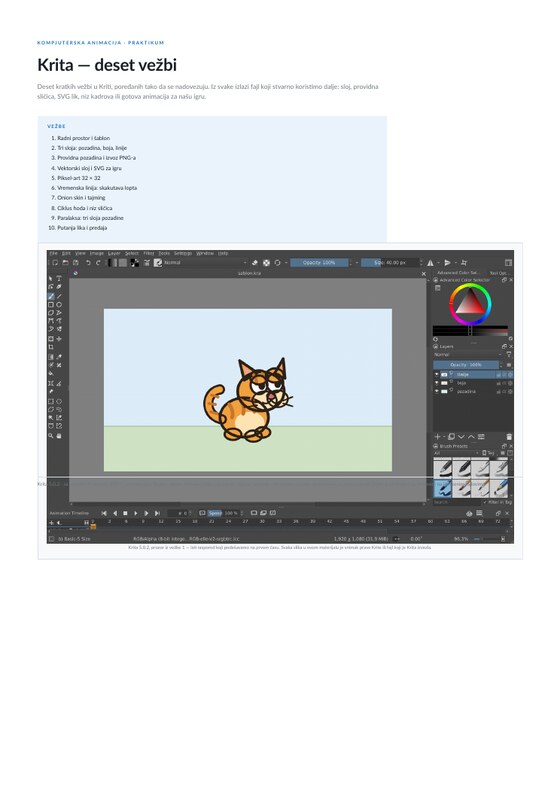Screen dimensions: 560x793
Task: Add layer with plus button
Action: tap(438, 436)
